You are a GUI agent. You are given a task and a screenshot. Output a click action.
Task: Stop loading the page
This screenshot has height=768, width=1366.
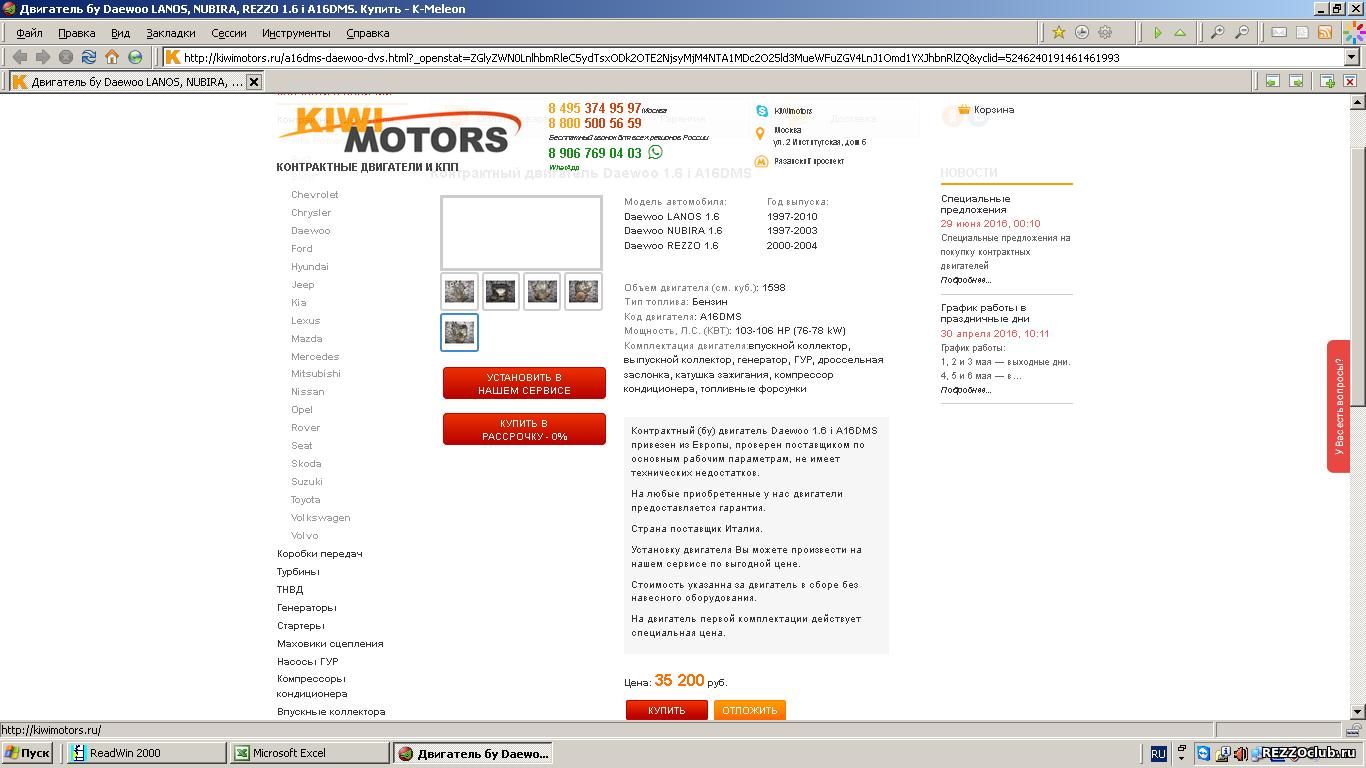(x=66, y=58)
